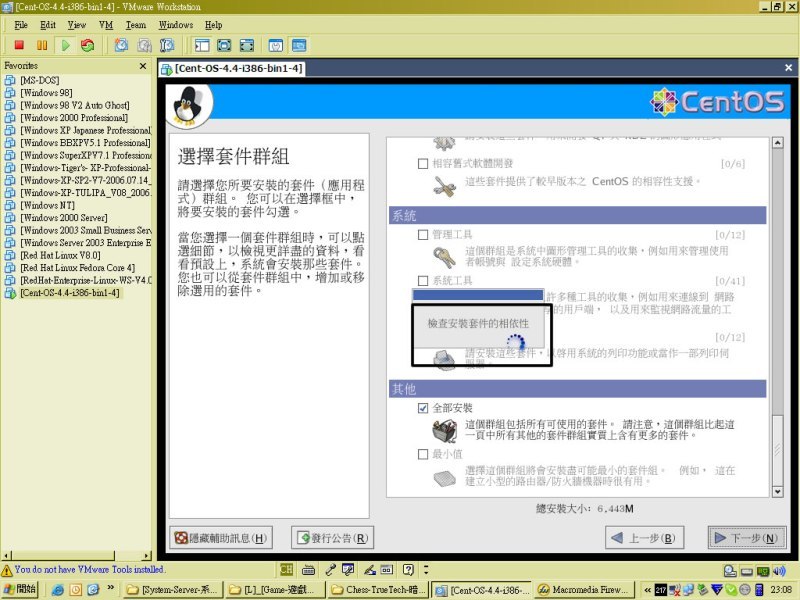The width and height of the screenshot is (800, 600).
Task: Click the keyboard icon in IME bar
Action: (x=308, y=570)
